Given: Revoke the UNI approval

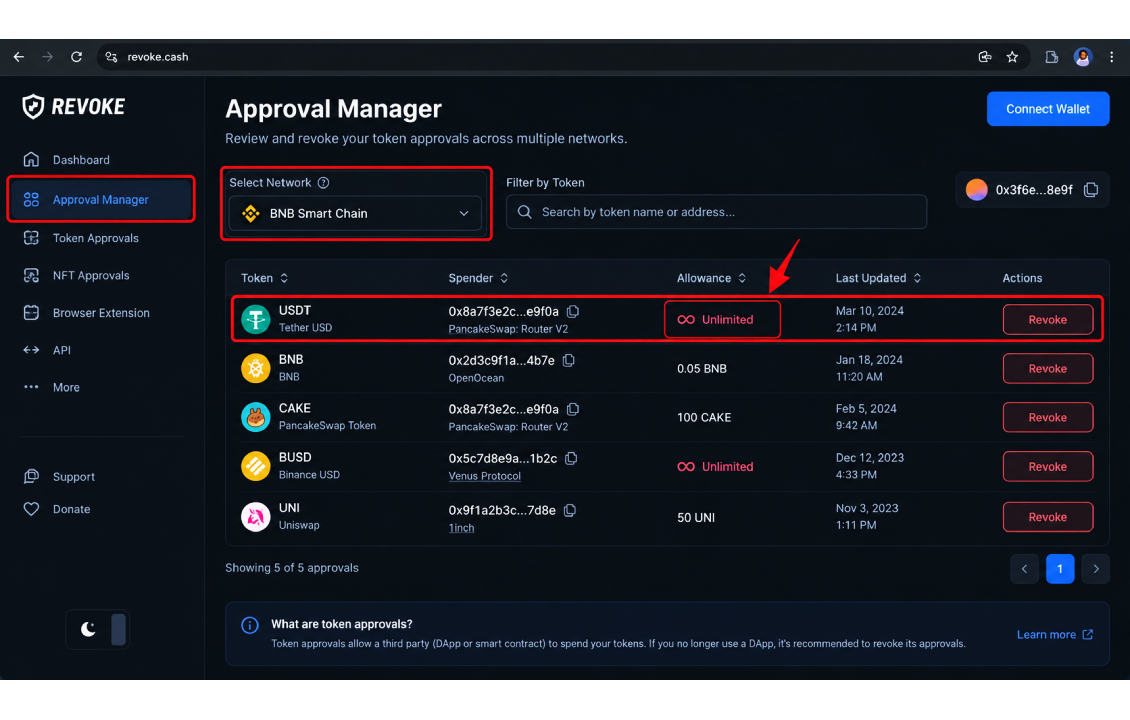Looking at the screenshot, I should point(1047,517).
